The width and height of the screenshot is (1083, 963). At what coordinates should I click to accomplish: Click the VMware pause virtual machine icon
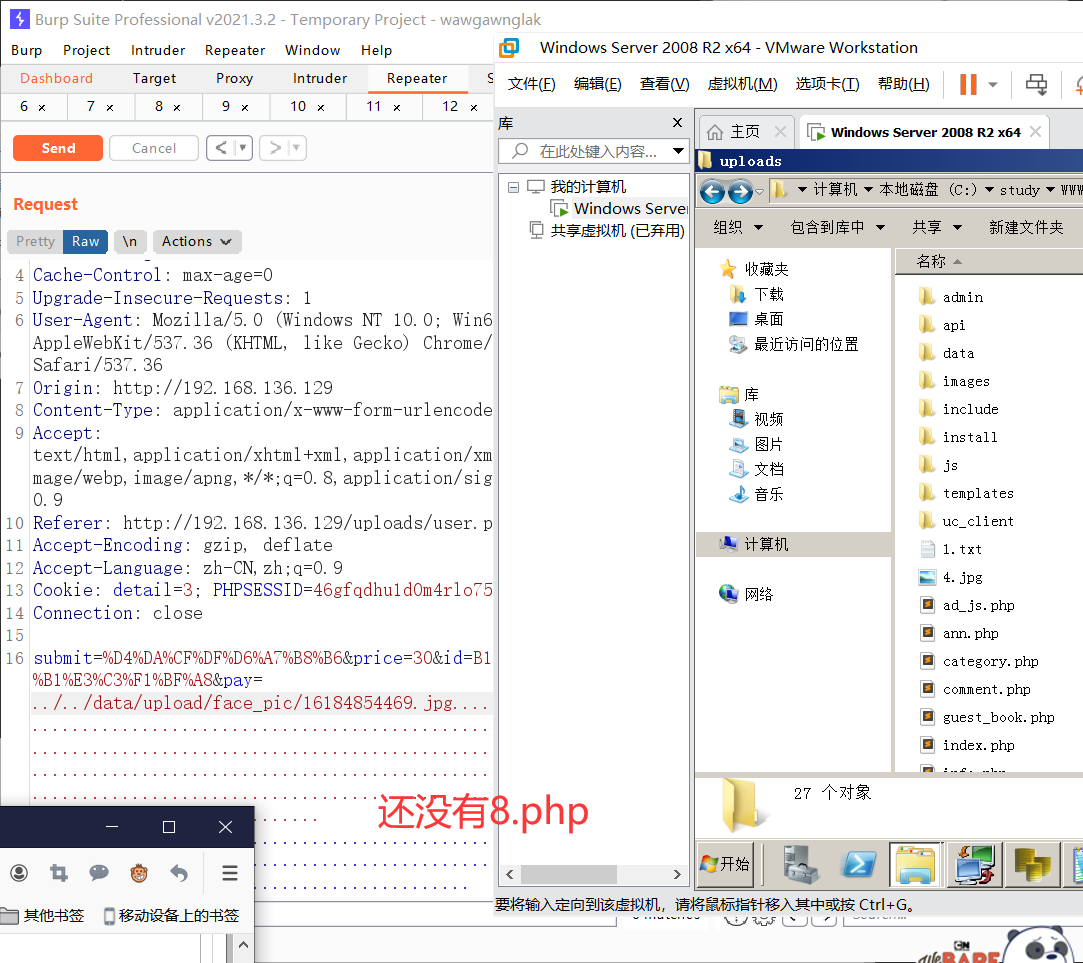click(968, 84)
